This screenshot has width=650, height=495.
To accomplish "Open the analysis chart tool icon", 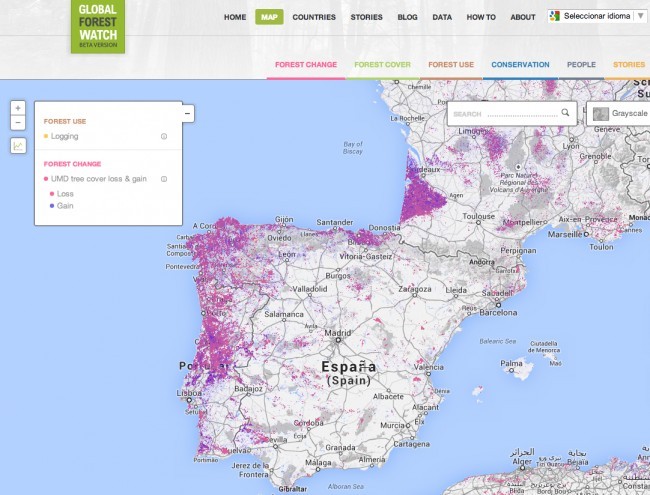I will pyautogui.click(x=18, y=146).
